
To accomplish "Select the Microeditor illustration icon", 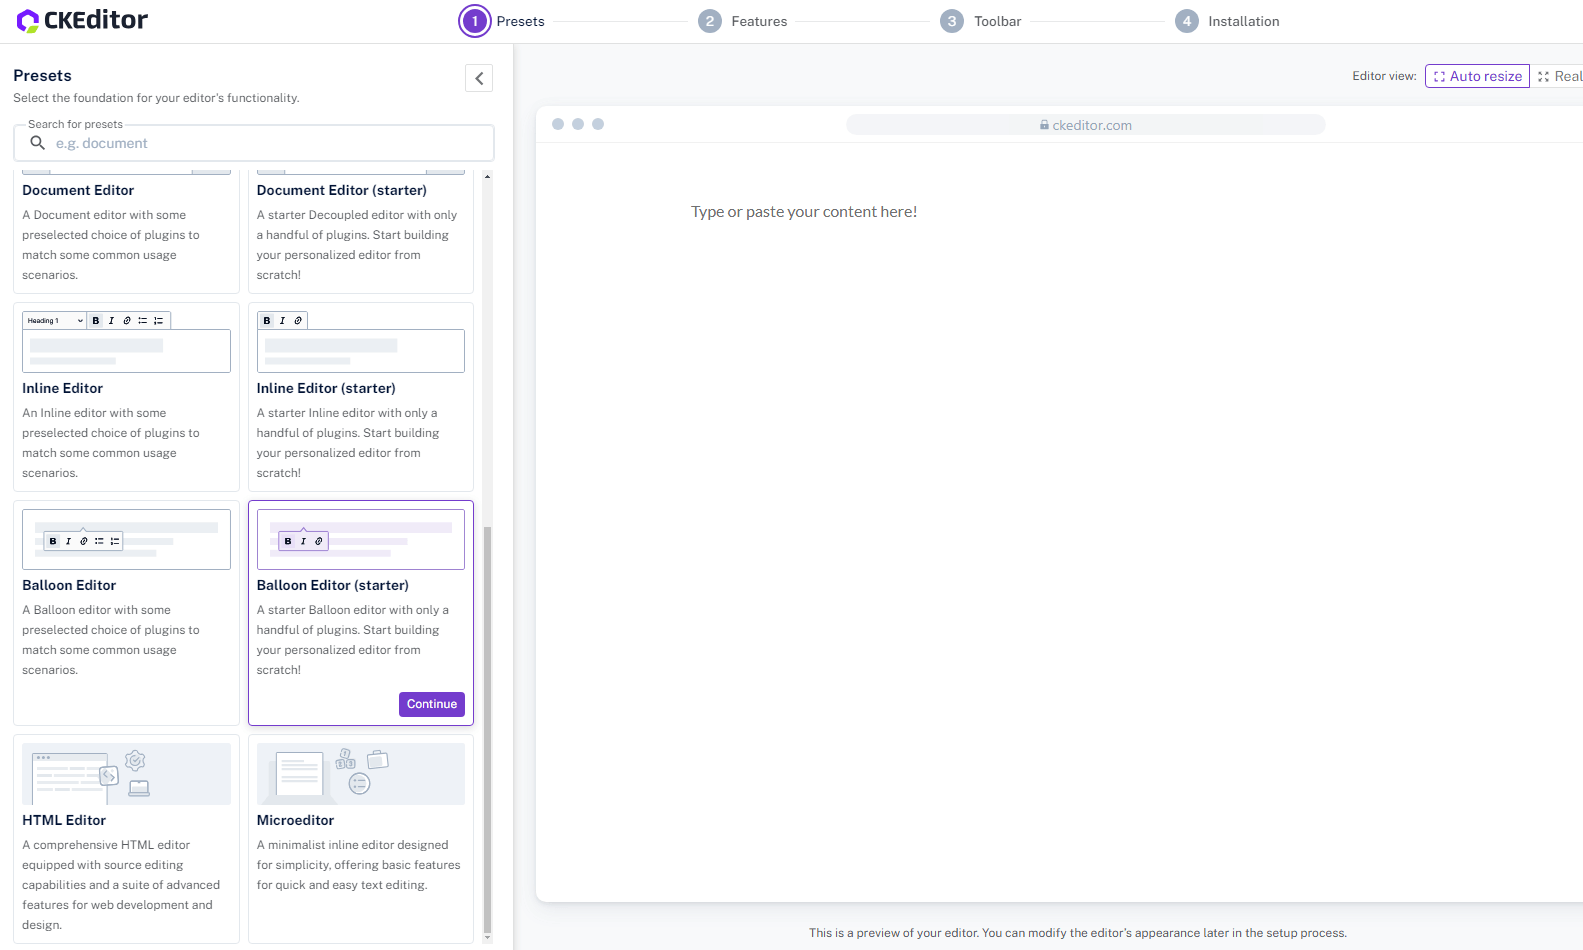I will [x=360, y=774].
